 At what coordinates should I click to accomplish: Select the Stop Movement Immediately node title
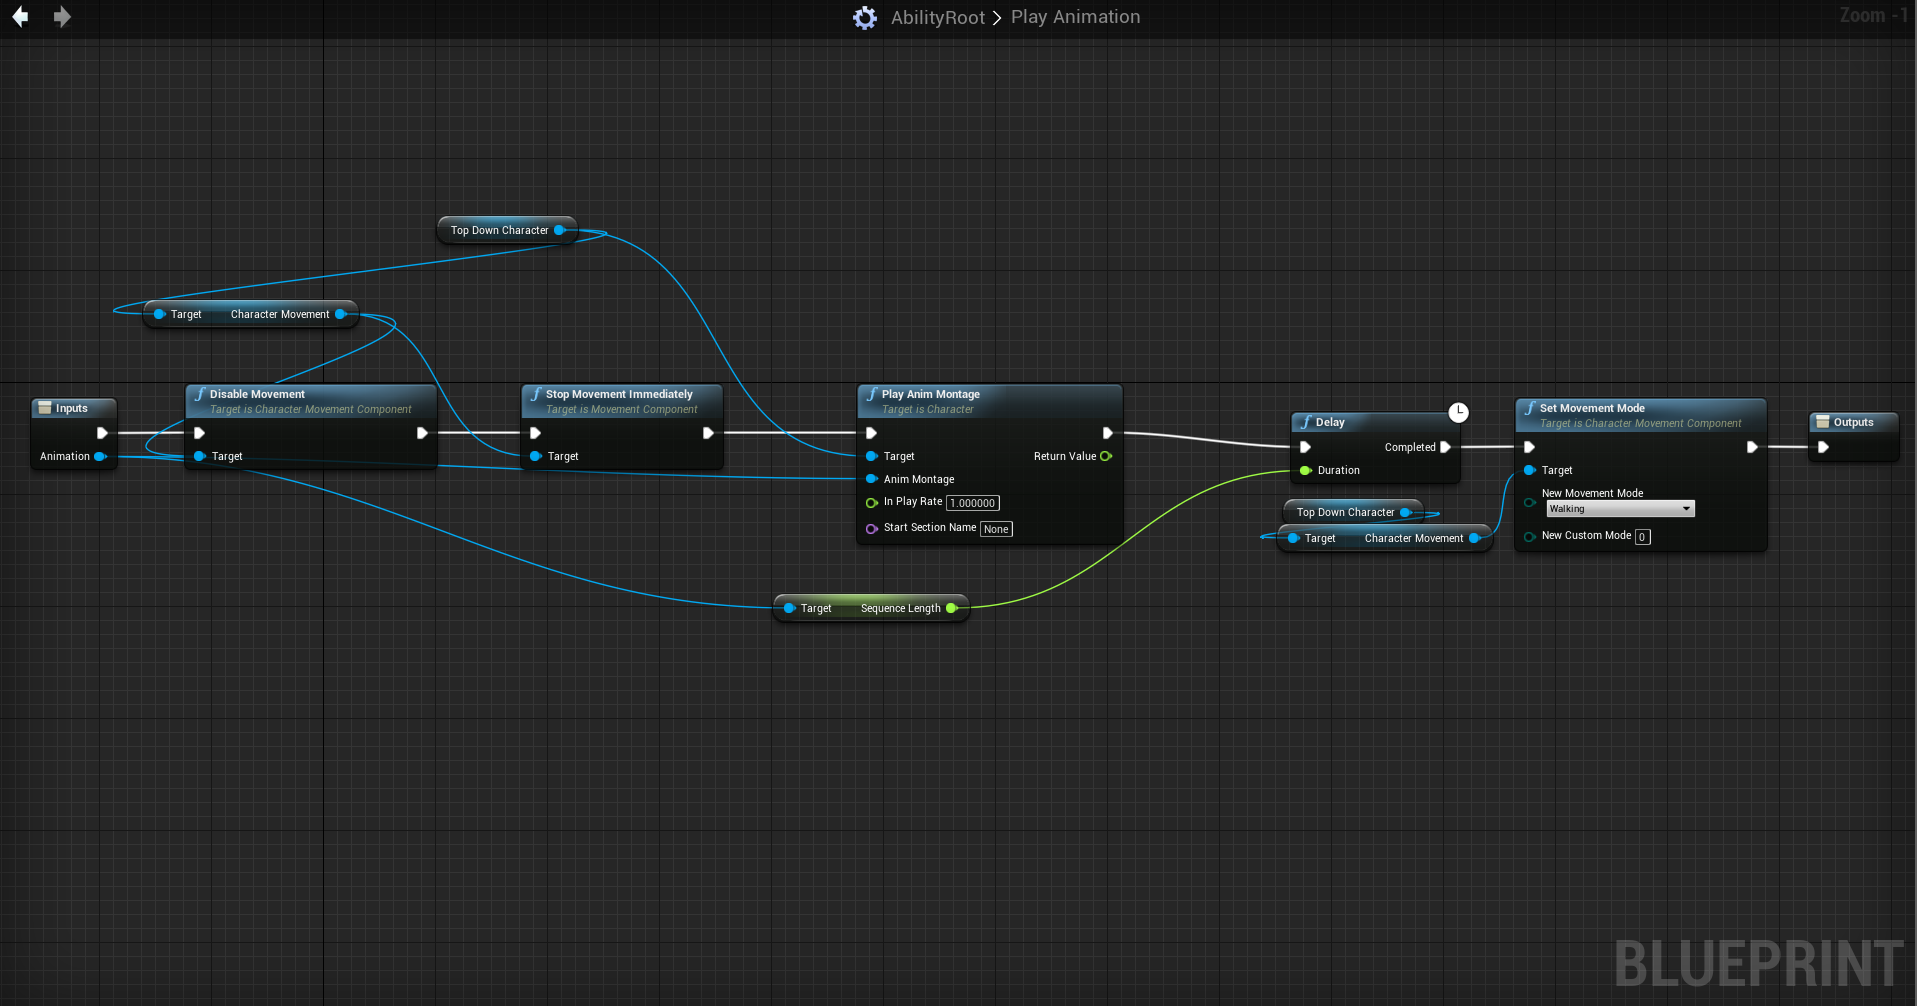pyautogui.click(x=619, y=394)
